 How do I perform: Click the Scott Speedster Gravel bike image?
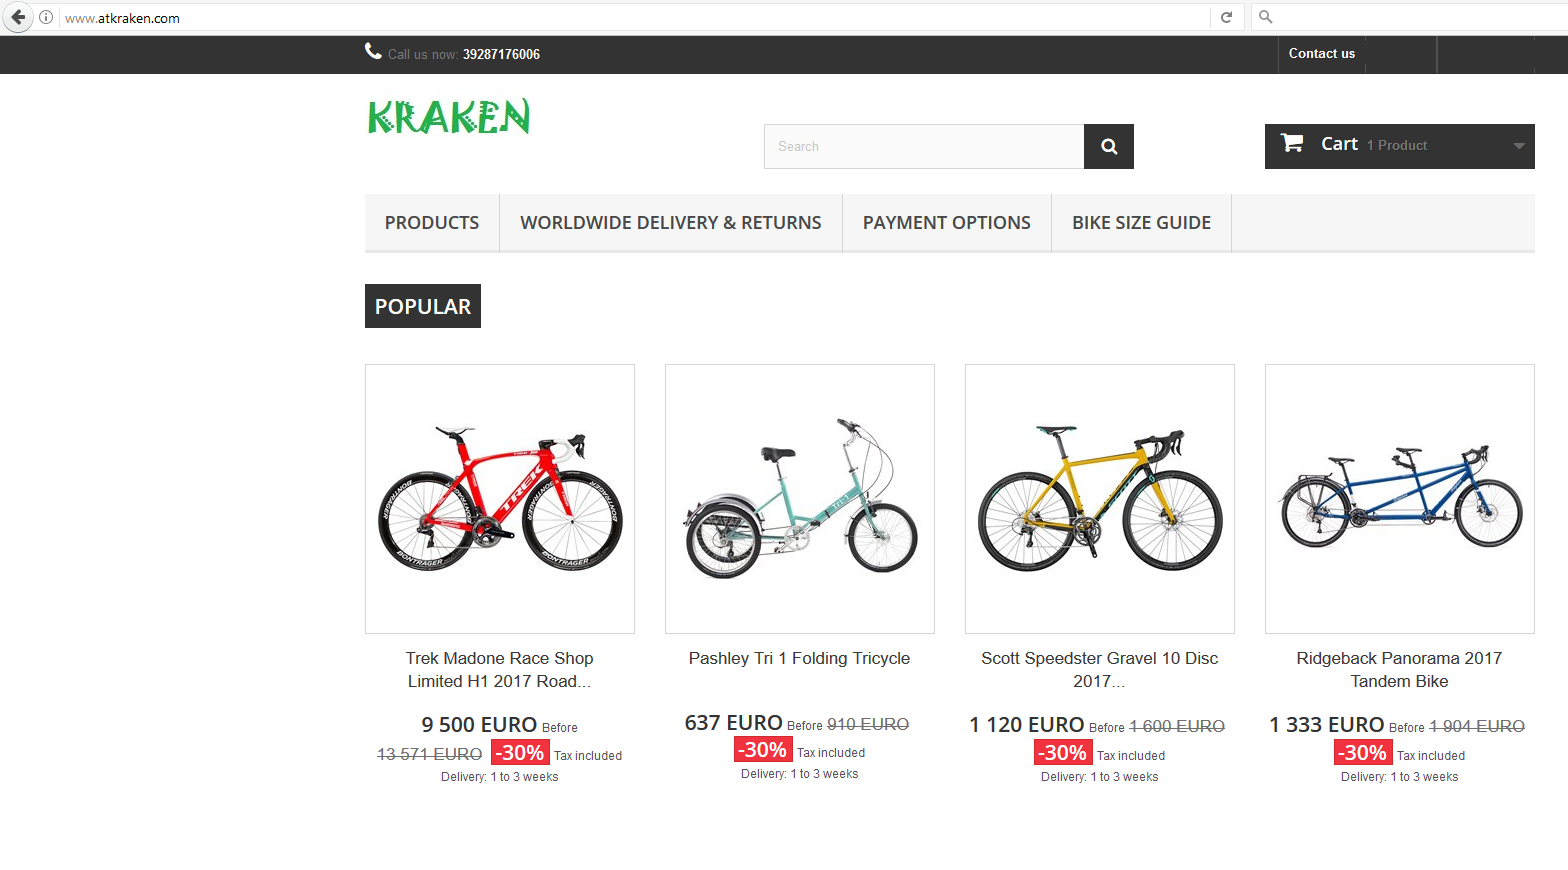pos(1100,499)
